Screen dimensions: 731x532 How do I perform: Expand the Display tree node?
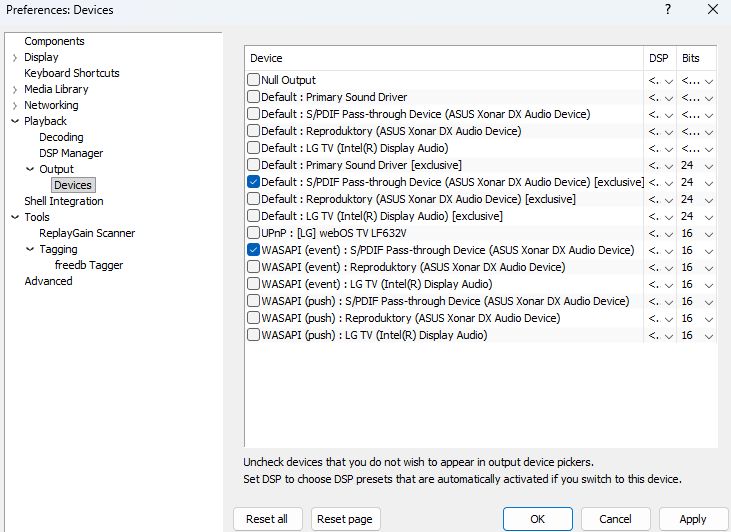tap(15, 57)
